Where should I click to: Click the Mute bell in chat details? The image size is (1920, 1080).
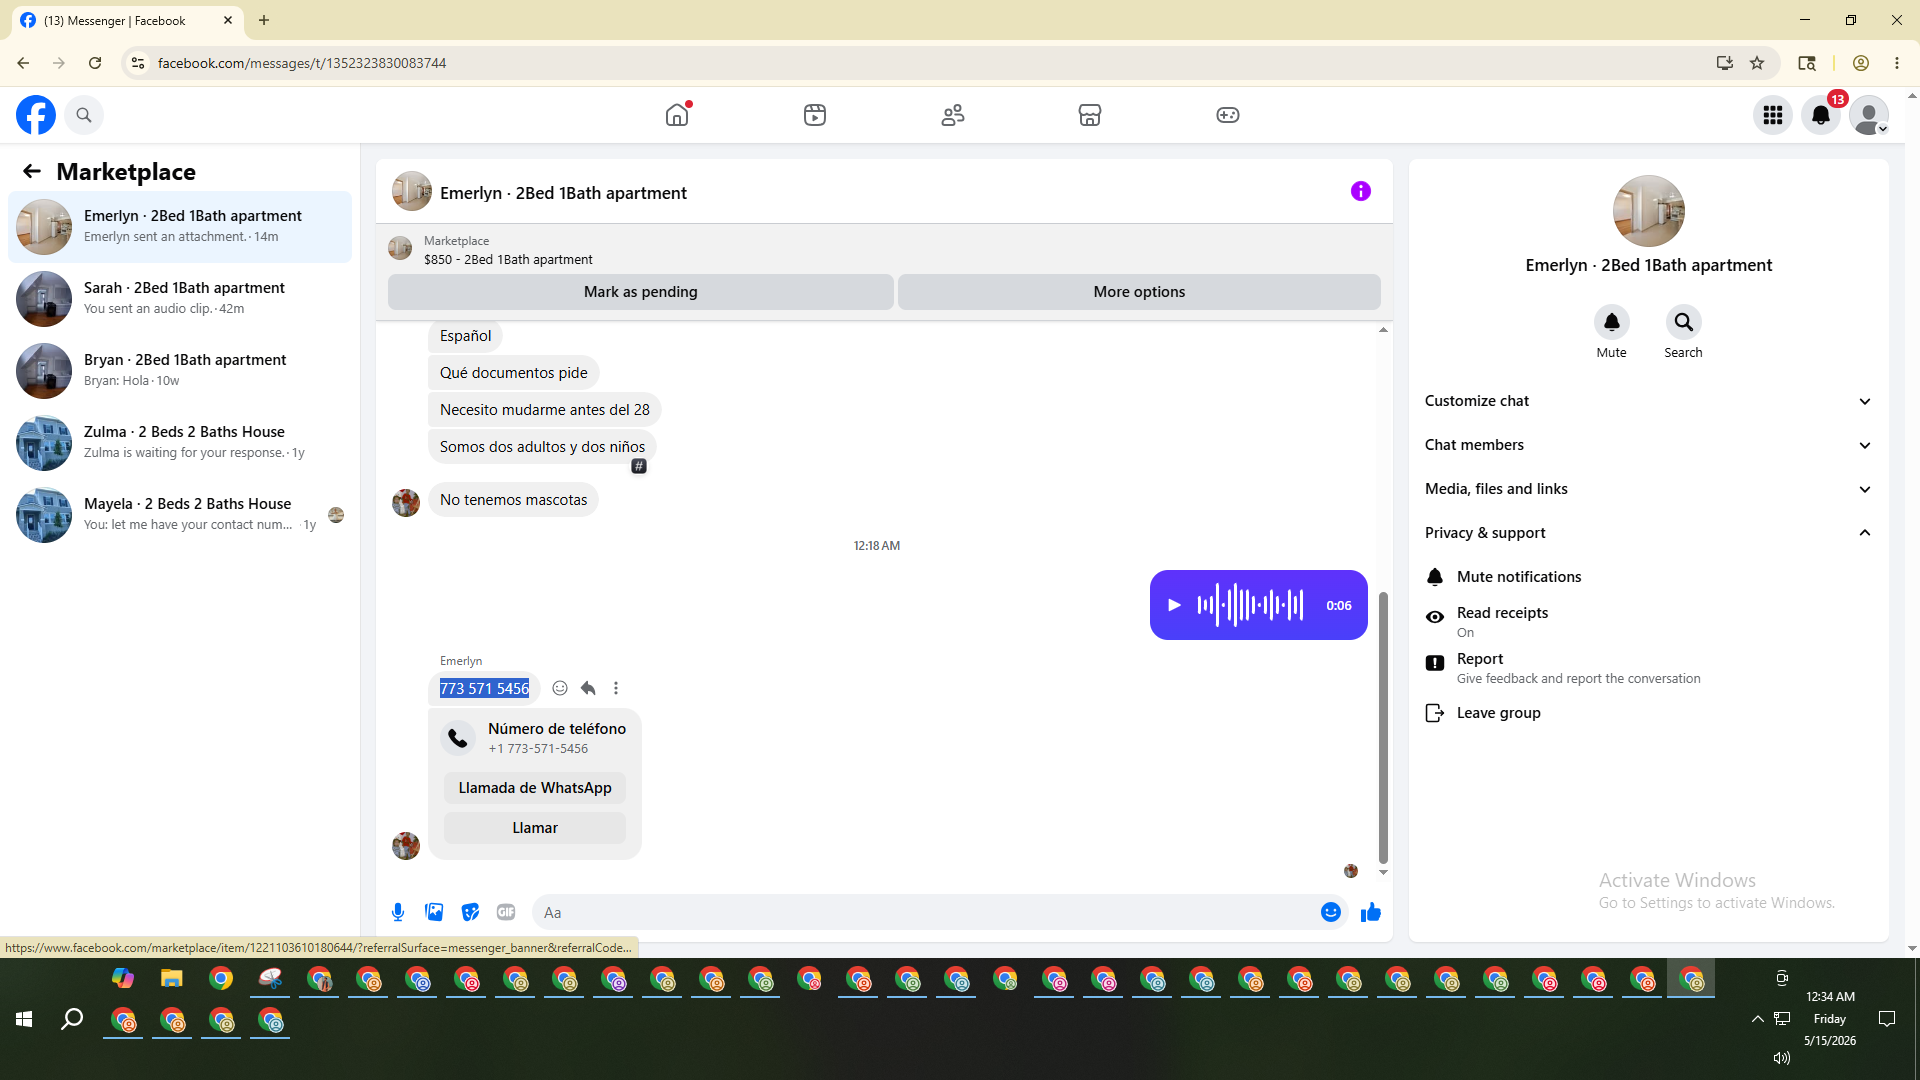point(1612,322)
